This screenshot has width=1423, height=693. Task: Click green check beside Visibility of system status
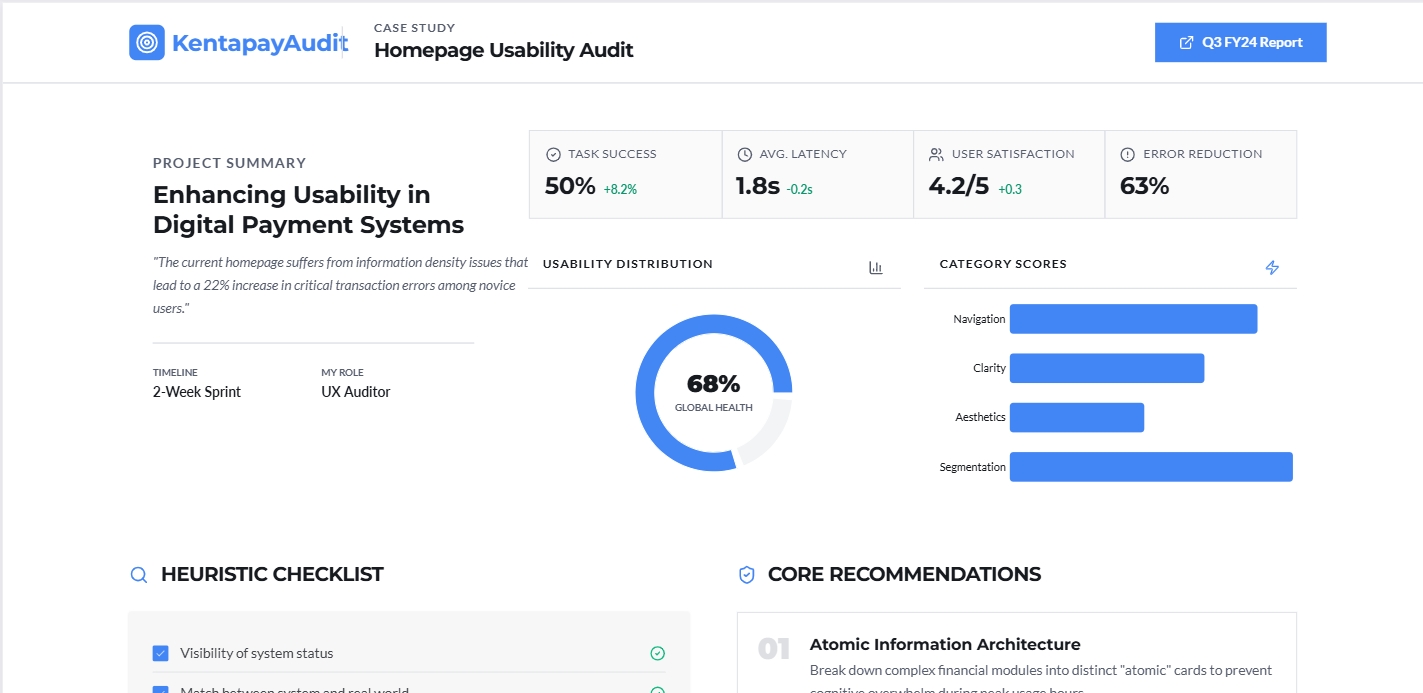[x=657, y=653]
